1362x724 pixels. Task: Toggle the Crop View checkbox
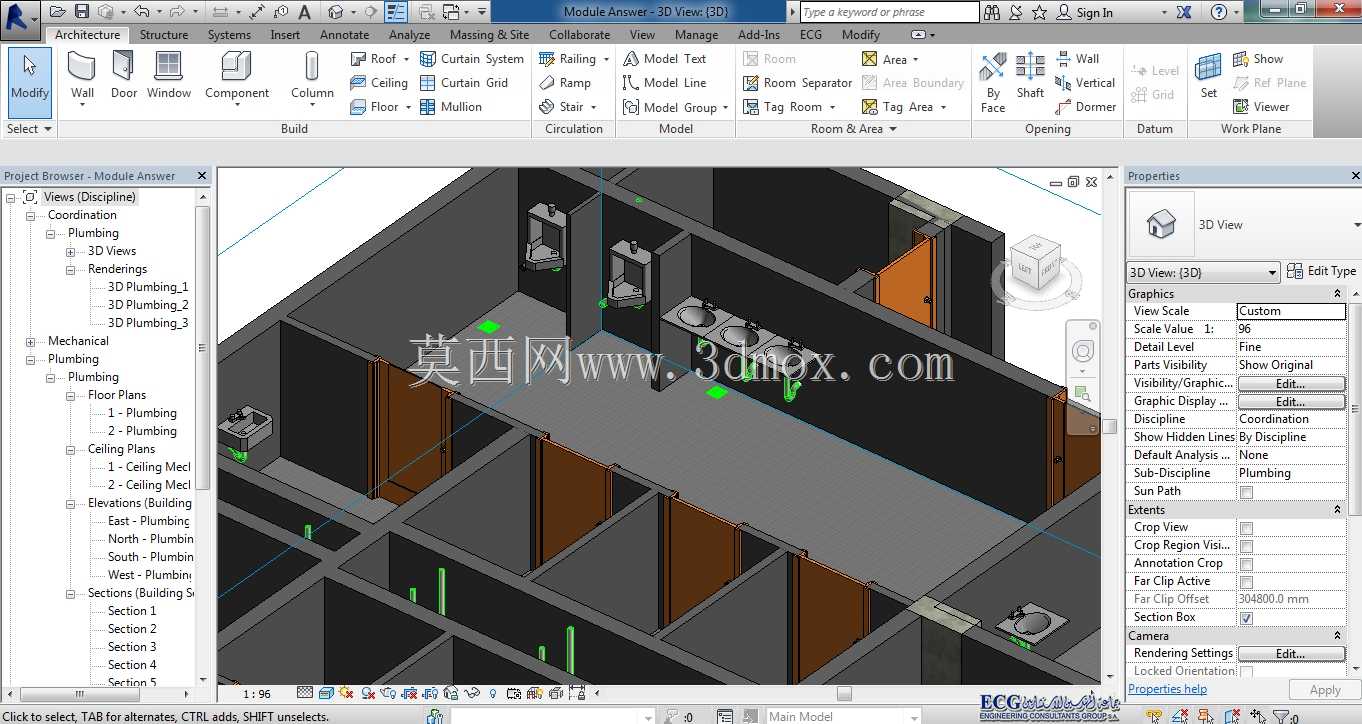coord(1246,528)
